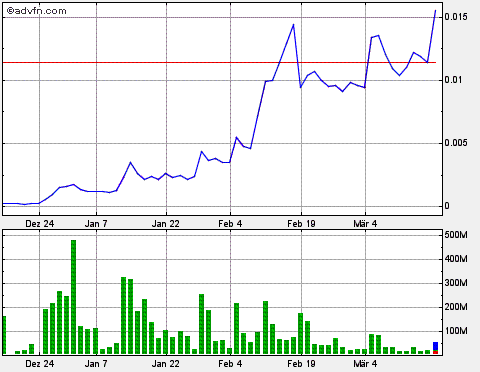Click 'Jan 22' date label under price chart
Screen dimensions: 480x372
tap(165, 223)
